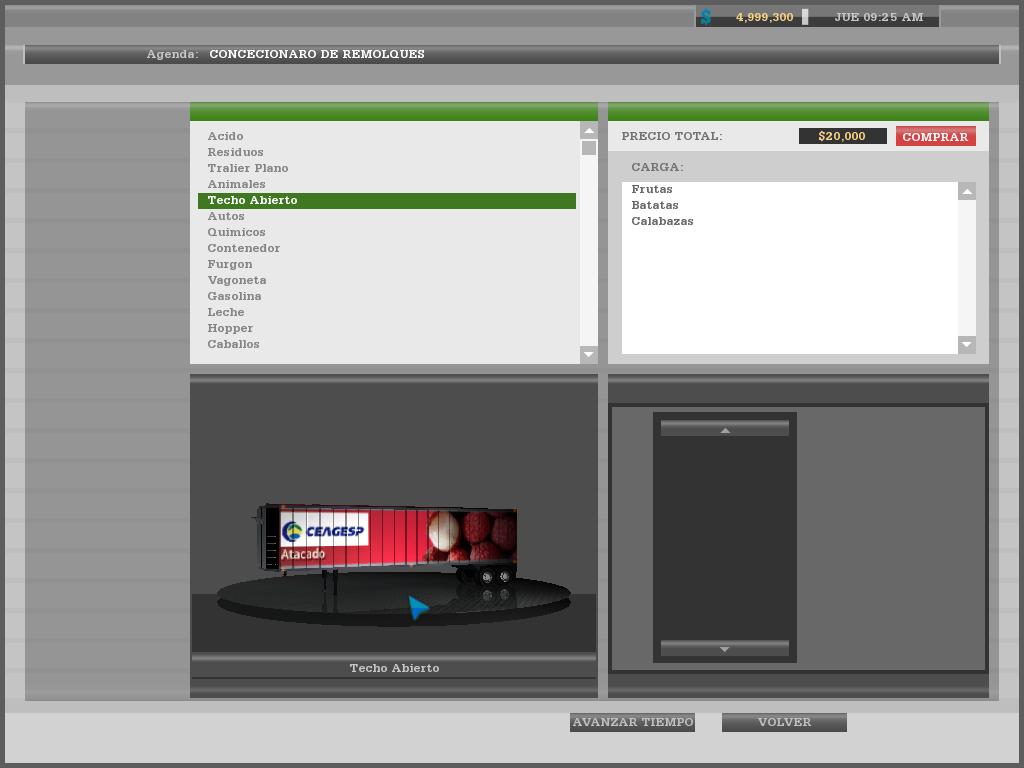
Task: Choose Residuos from the trailer list
Action: coord(235,152)
